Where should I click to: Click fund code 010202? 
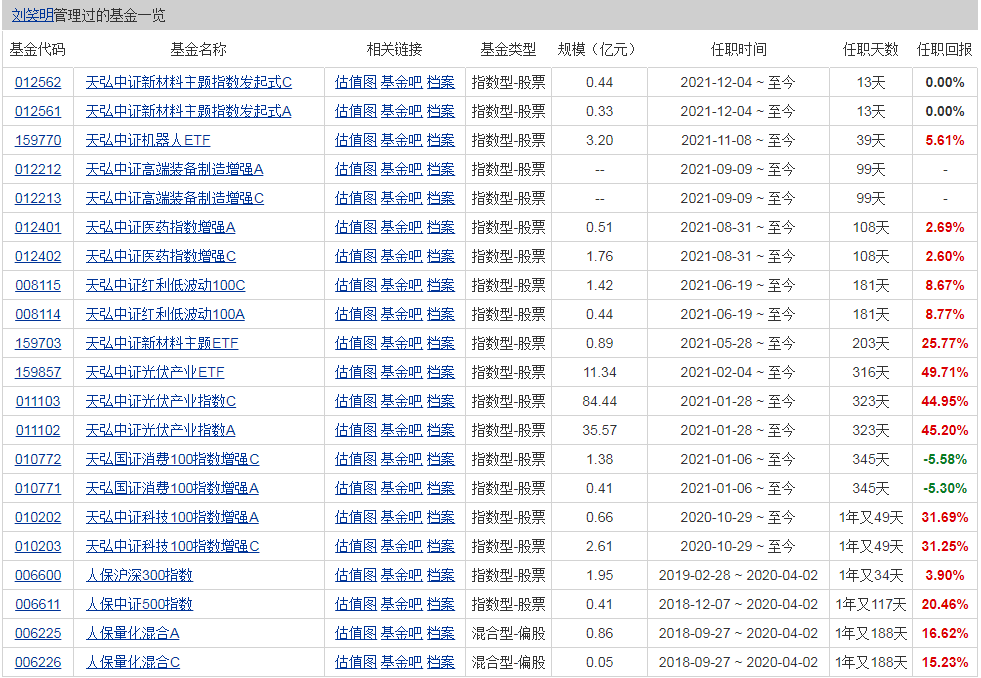[38, 517]
